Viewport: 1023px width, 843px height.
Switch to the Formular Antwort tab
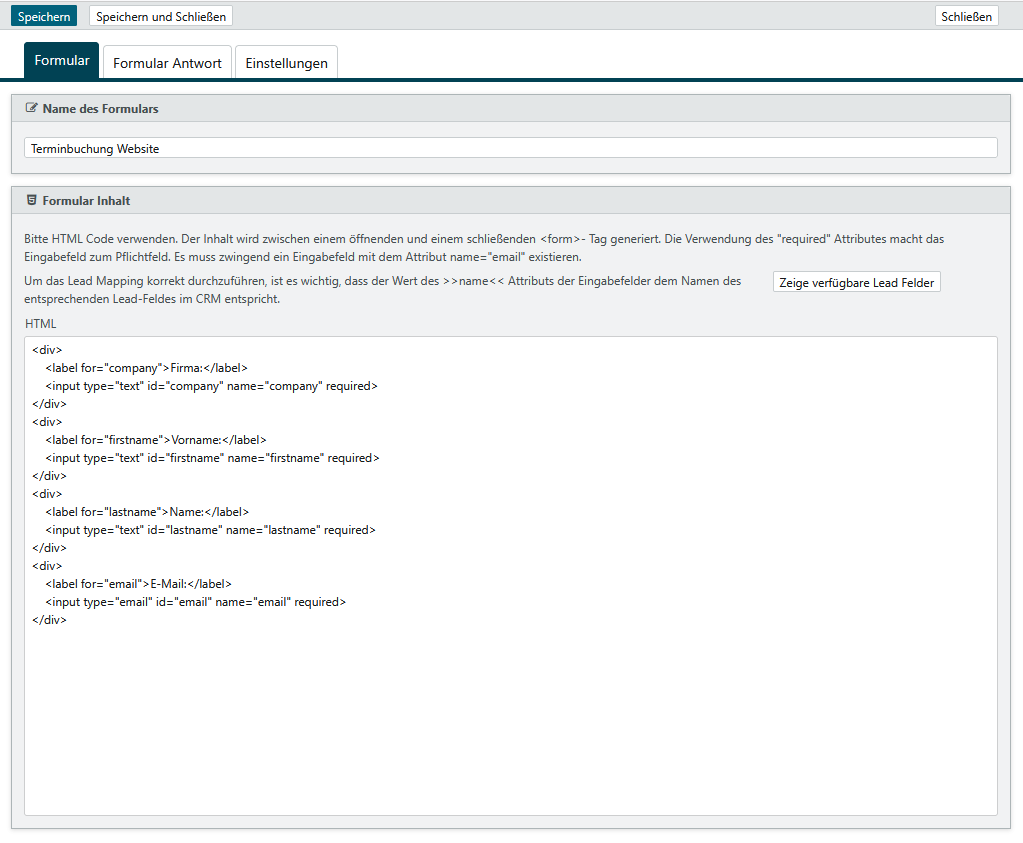pyautogui.click(x=167, y=63)
